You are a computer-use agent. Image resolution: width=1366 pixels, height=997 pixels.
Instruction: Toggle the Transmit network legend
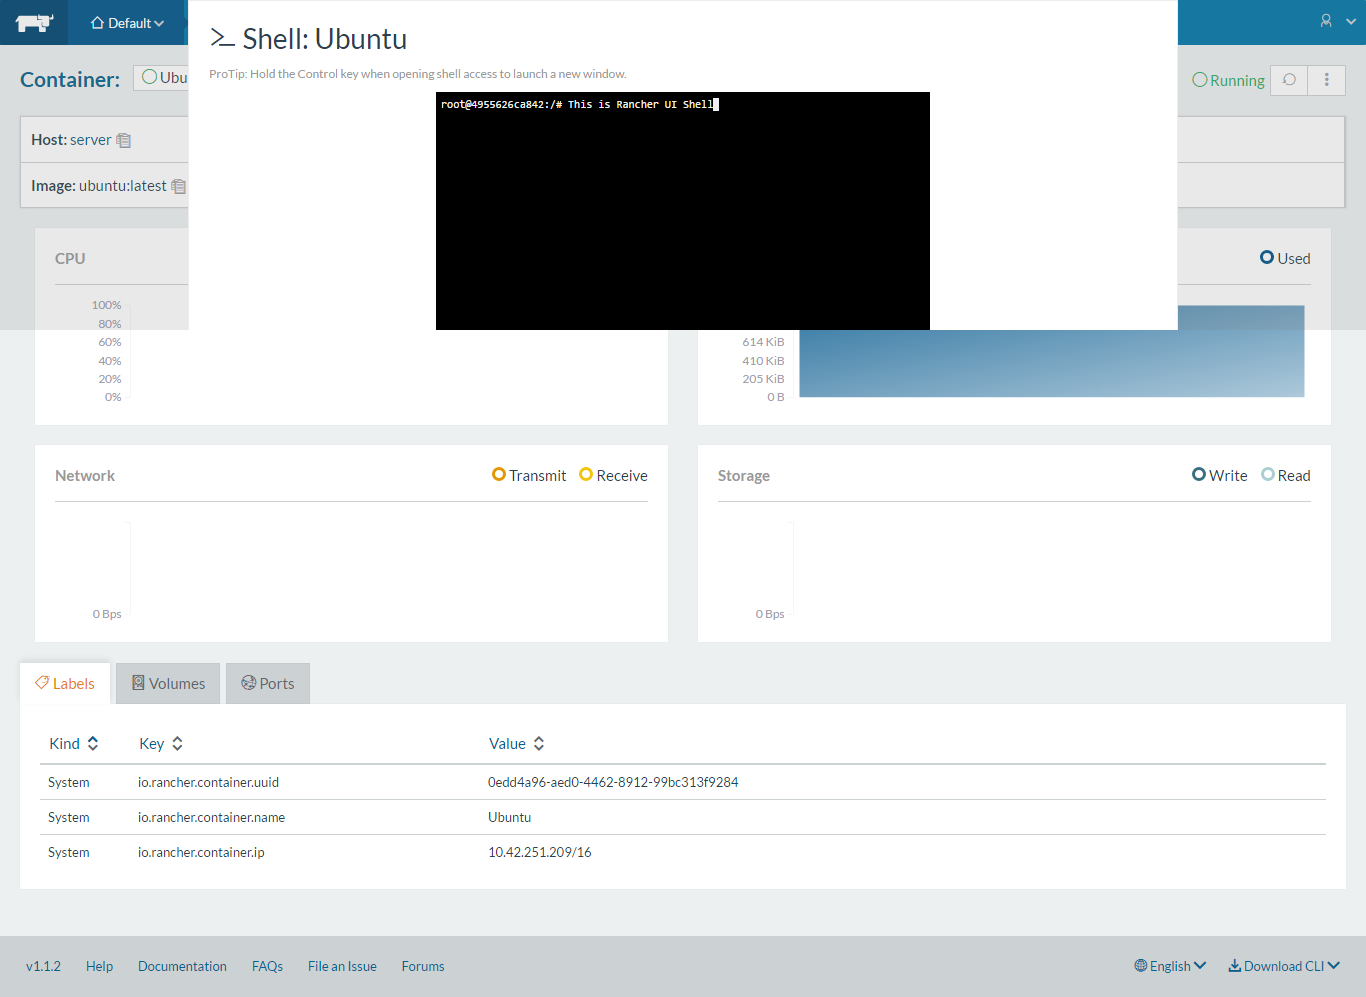tap(529, 475)
